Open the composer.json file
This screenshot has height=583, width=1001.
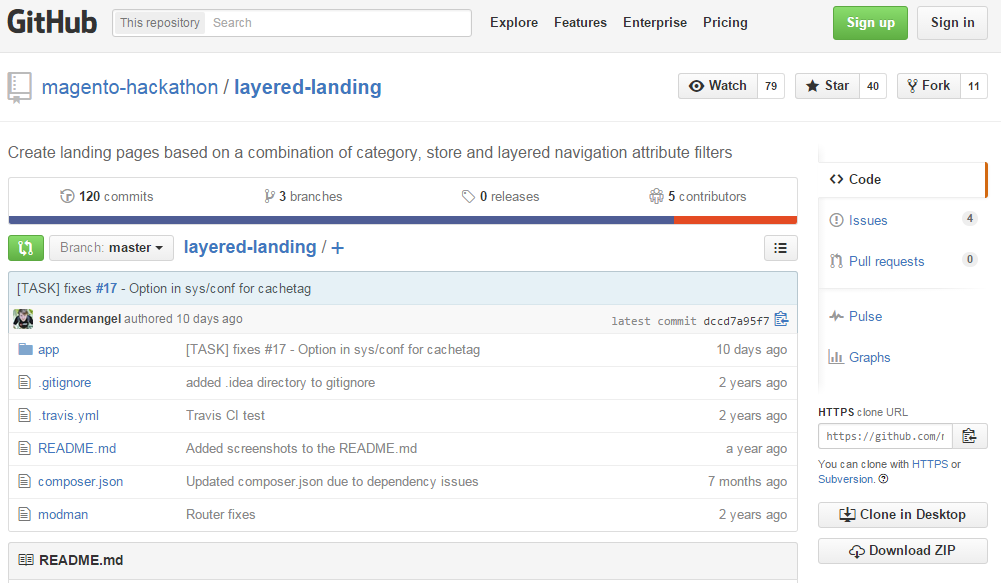[x=80, y=482]
